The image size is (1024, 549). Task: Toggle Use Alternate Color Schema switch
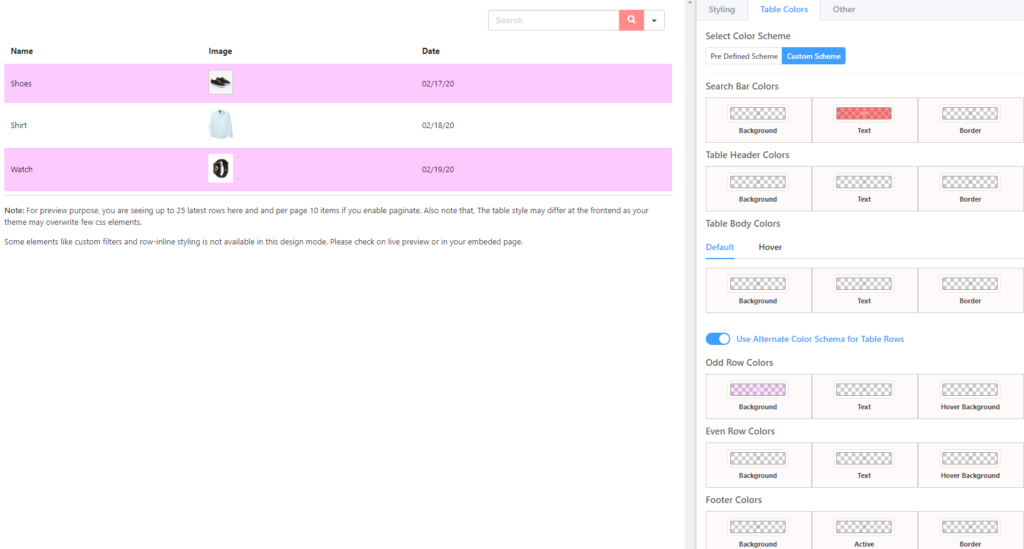(x=718, y=339)
